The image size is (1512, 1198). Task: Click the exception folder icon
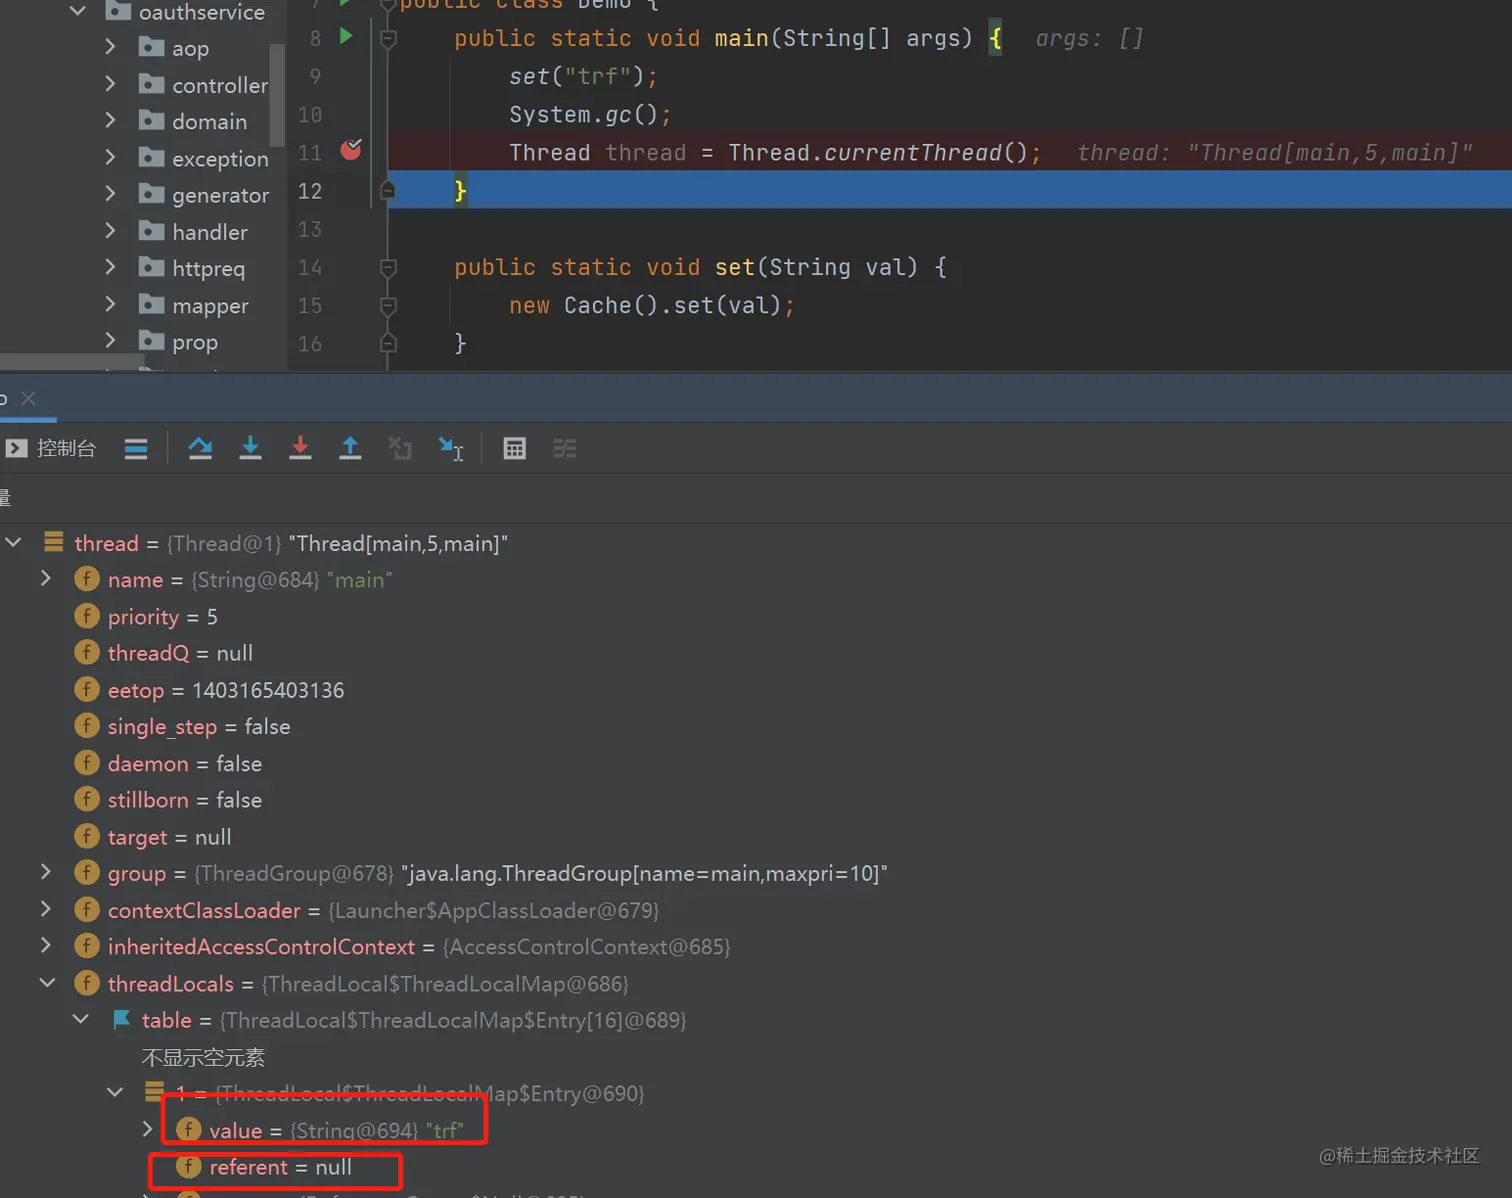pyautogui.click(x=151, y=158)
